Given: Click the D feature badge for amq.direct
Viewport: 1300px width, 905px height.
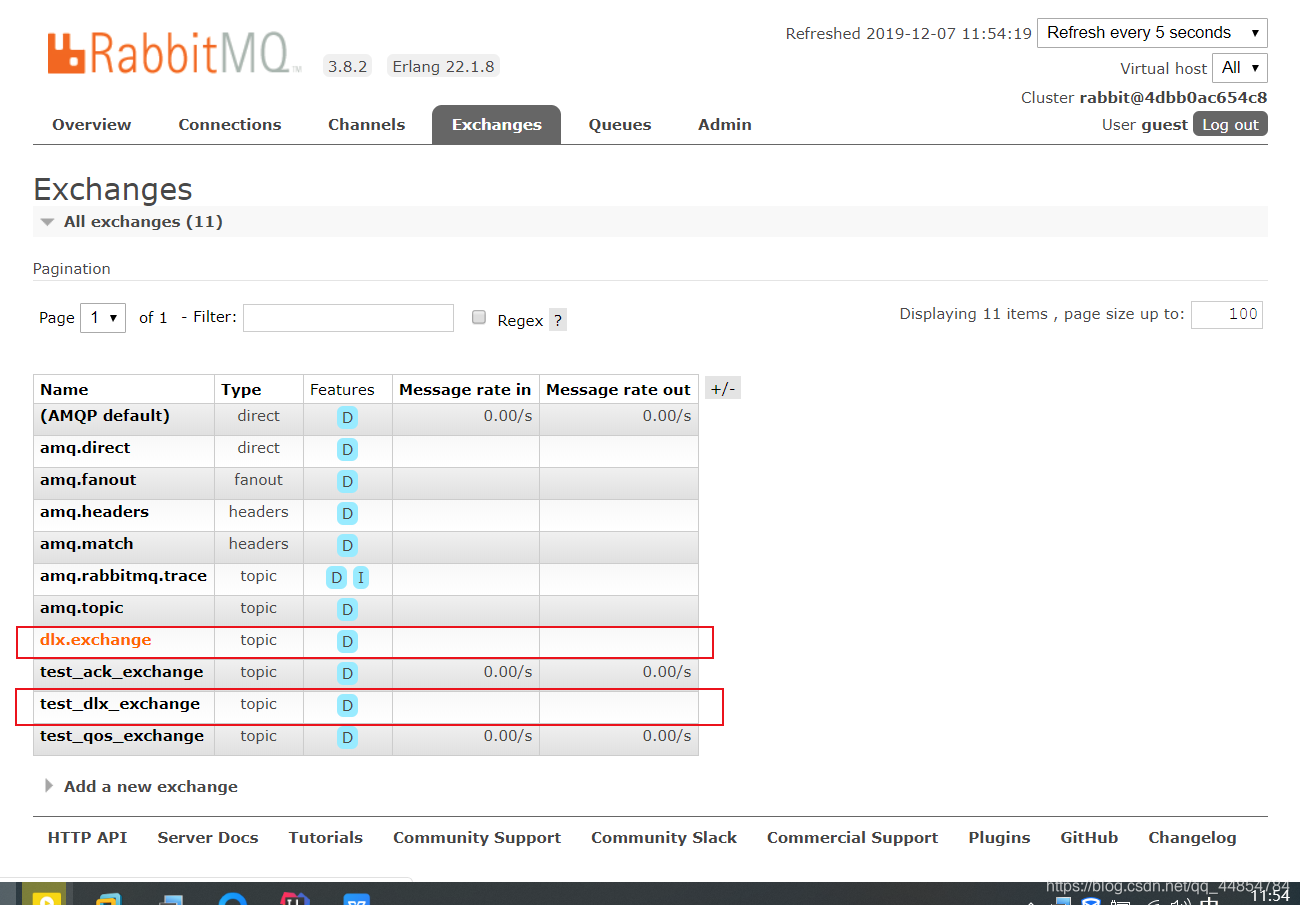Looking at the screenshot, I should click(x=347, y=450).
